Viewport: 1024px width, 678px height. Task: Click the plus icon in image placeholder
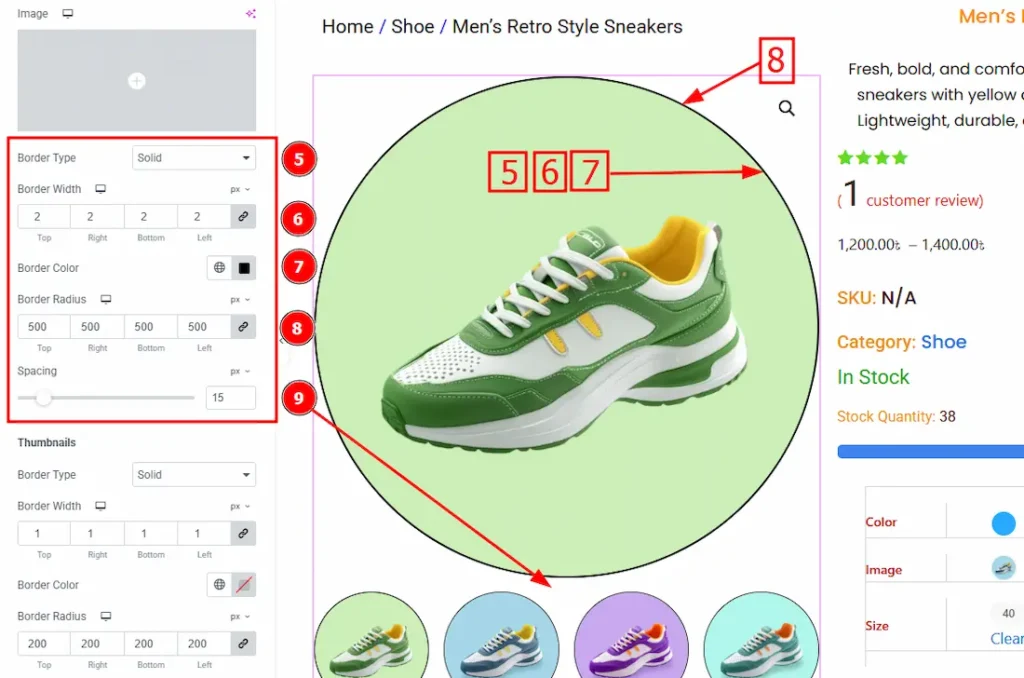[137, 81]
